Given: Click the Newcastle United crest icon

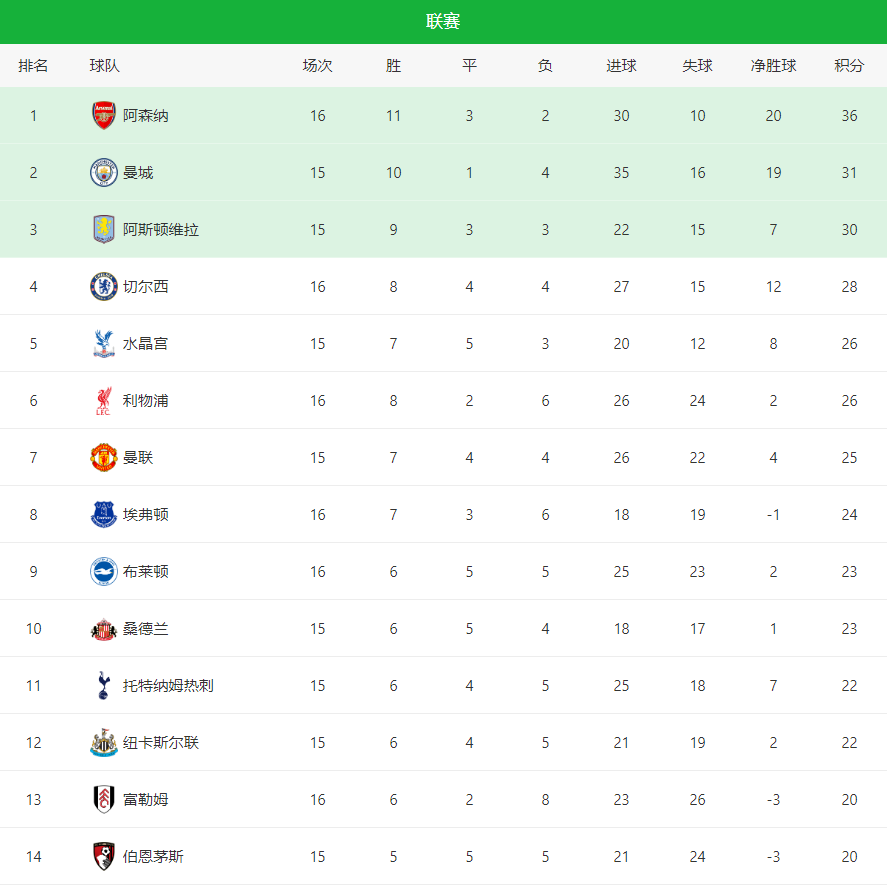Looking at the screenshot, I should [104, 743].
